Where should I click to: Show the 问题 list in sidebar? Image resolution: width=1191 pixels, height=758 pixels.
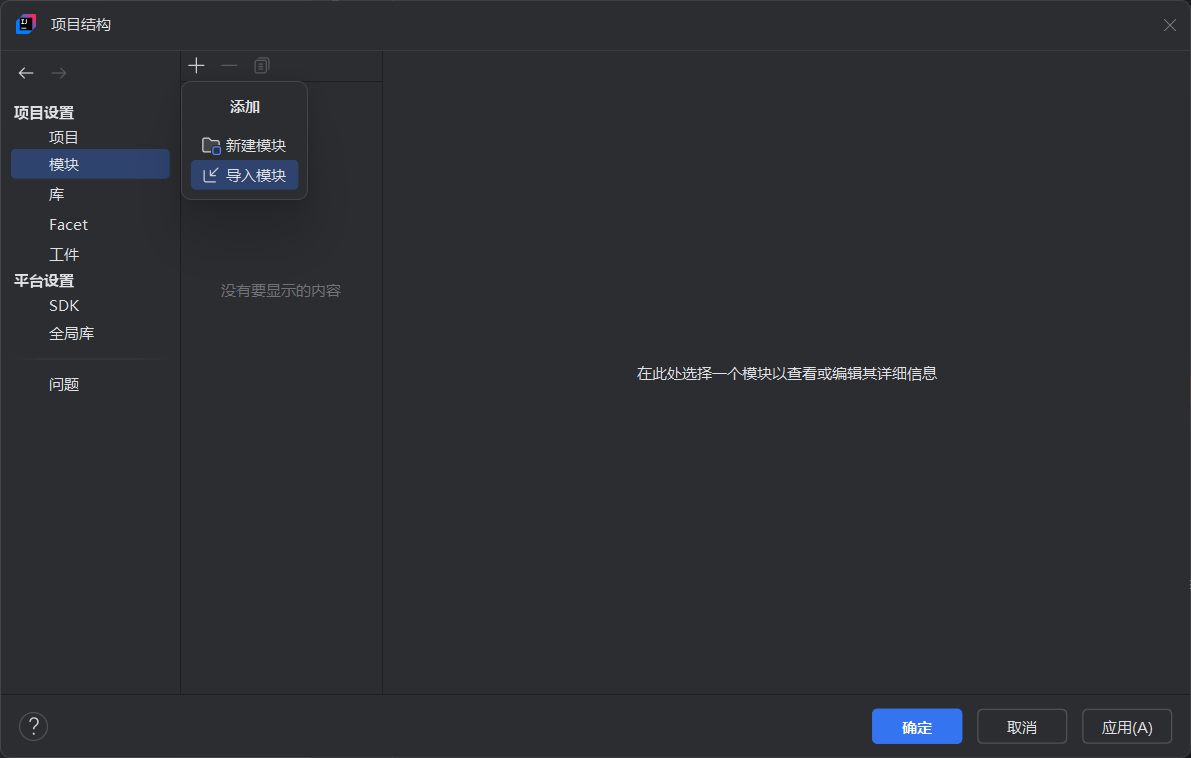point(64,384)
